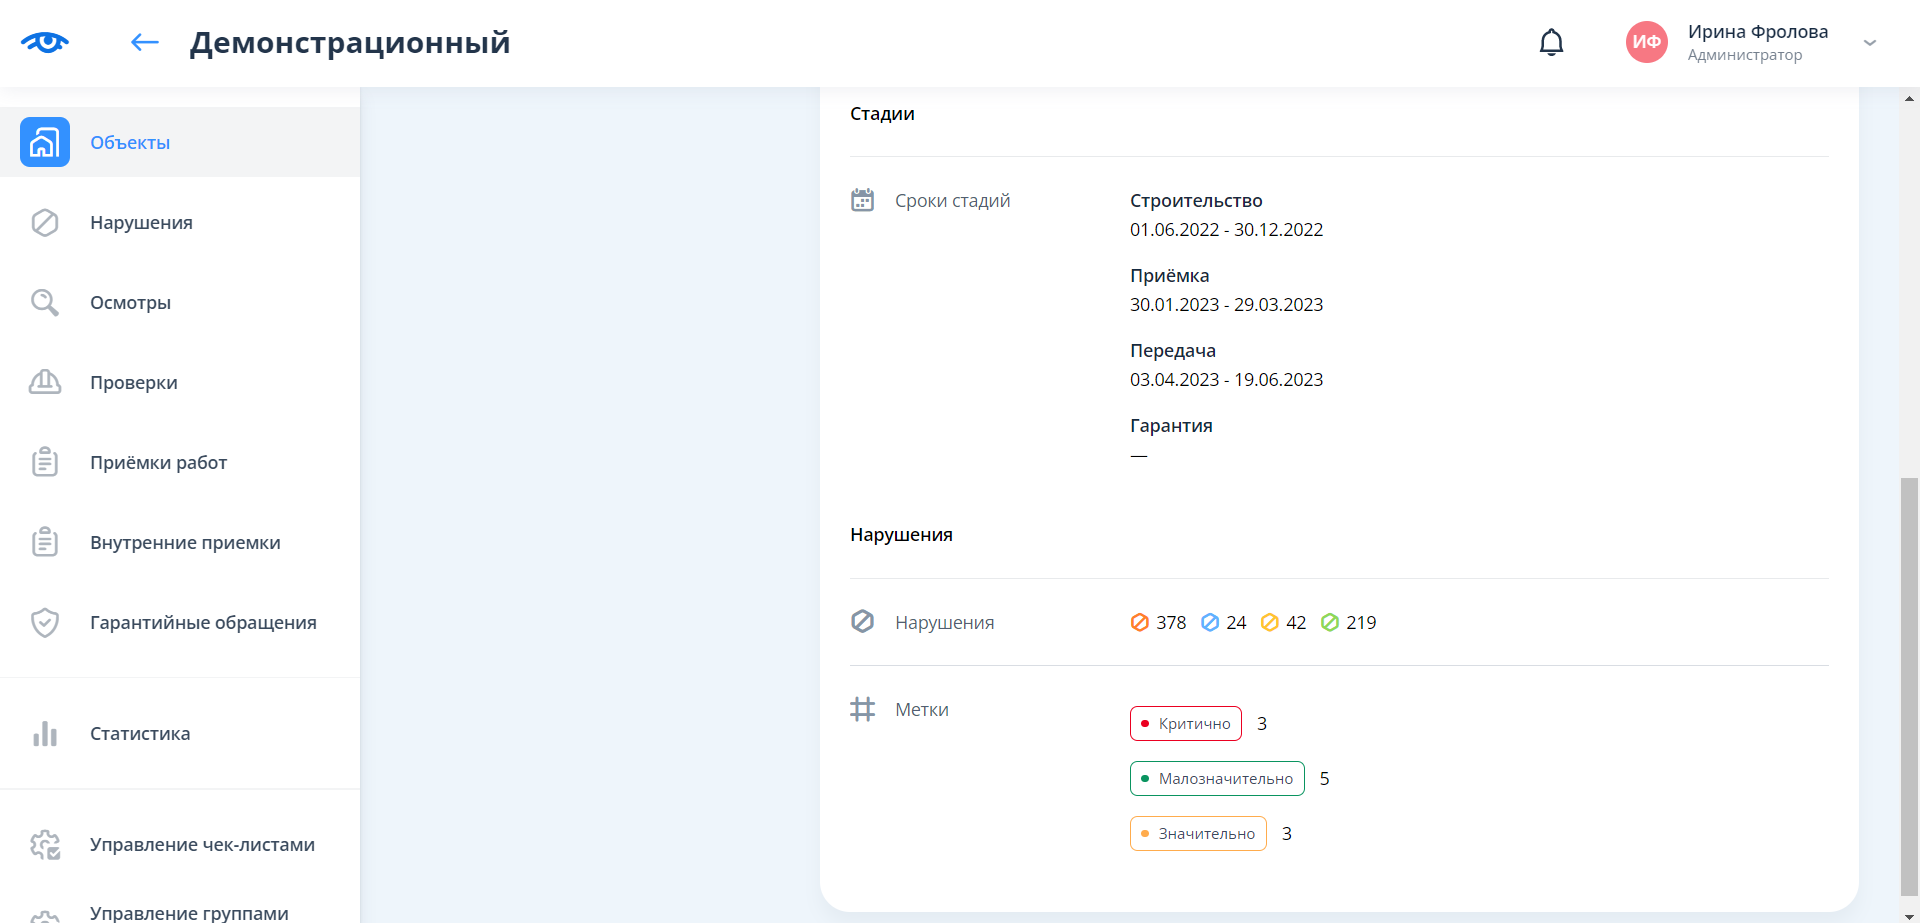This screenshot has width=1920, height=923.
Task: Click the blue eye logo icon
Action: [45, 42]
